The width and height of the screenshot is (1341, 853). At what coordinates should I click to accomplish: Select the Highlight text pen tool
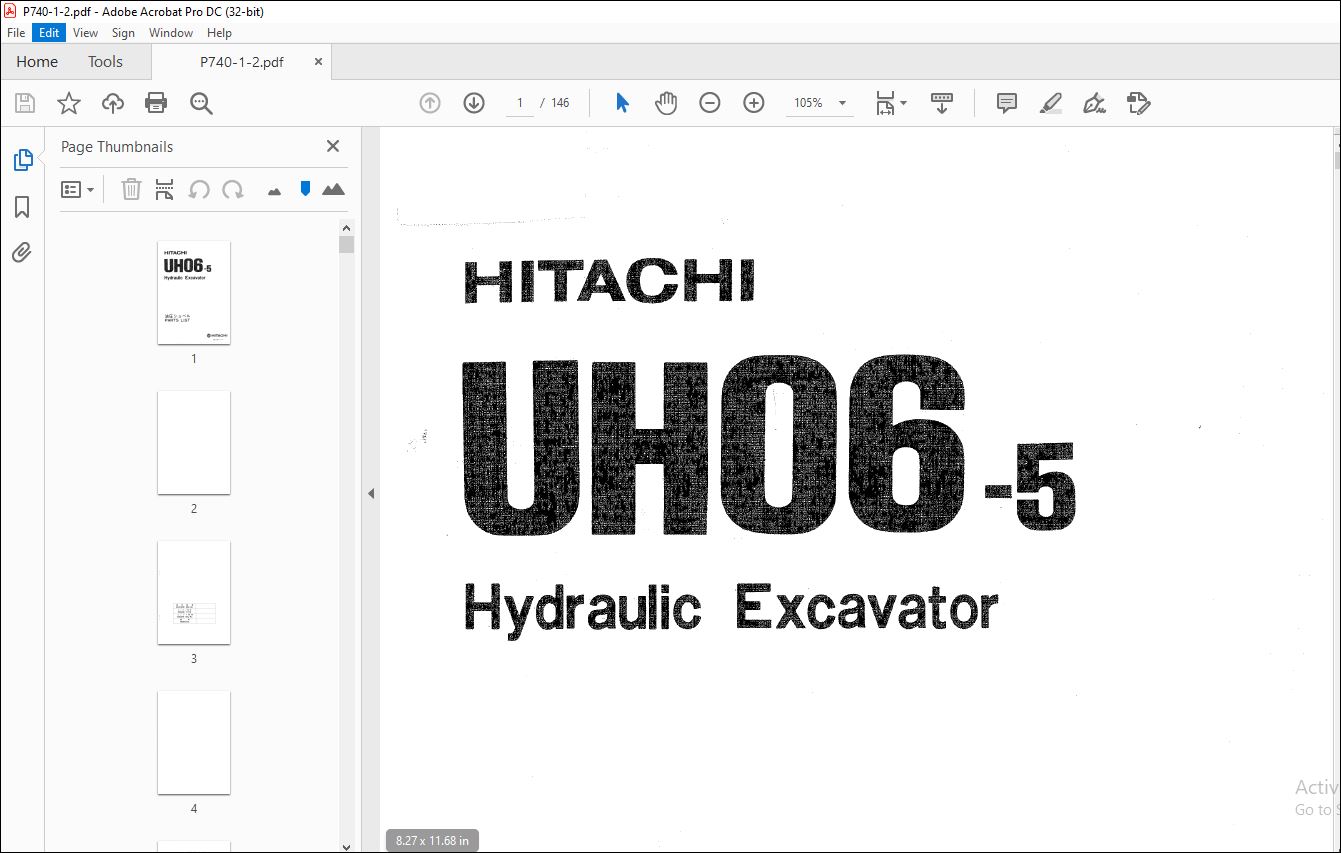pyautogui.click(x=1051, y=103)
